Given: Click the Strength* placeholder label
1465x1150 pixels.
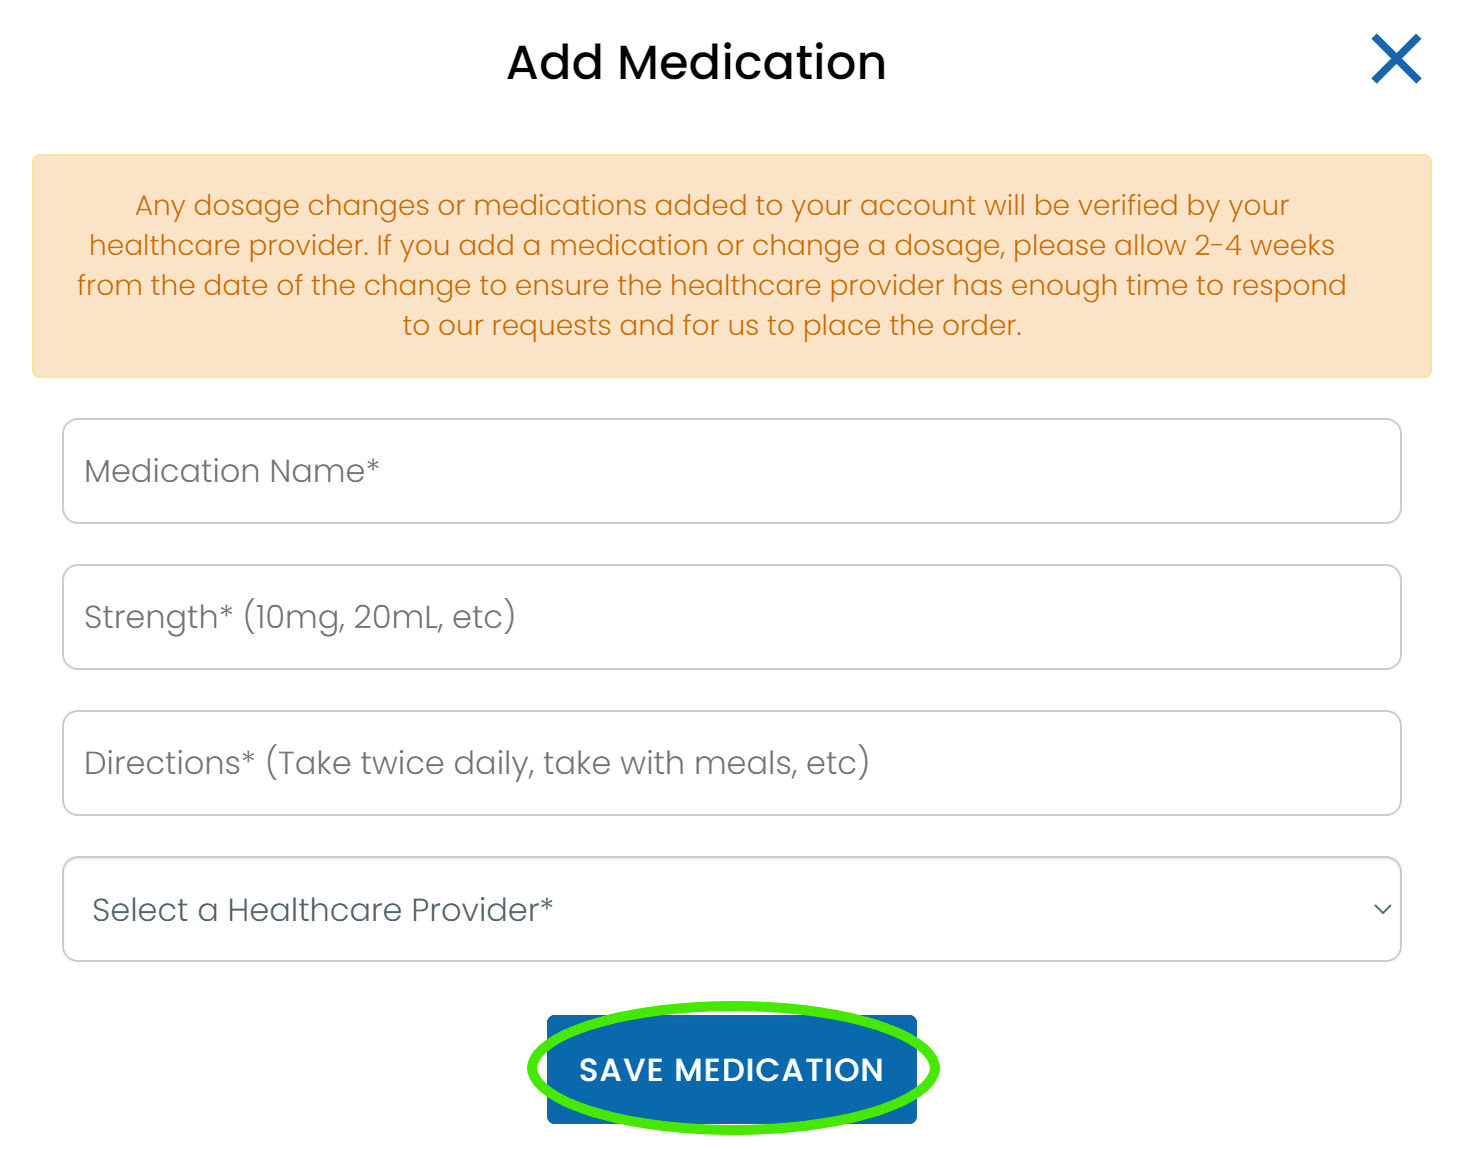Looking at the screenshot, I should point(158,617).
